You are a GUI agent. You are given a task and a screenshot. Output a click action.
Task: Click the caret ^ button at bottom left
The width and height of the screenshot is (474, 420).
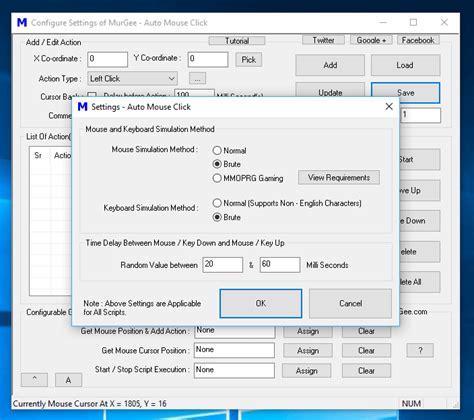pyautogui.click(x=34, y=380)
